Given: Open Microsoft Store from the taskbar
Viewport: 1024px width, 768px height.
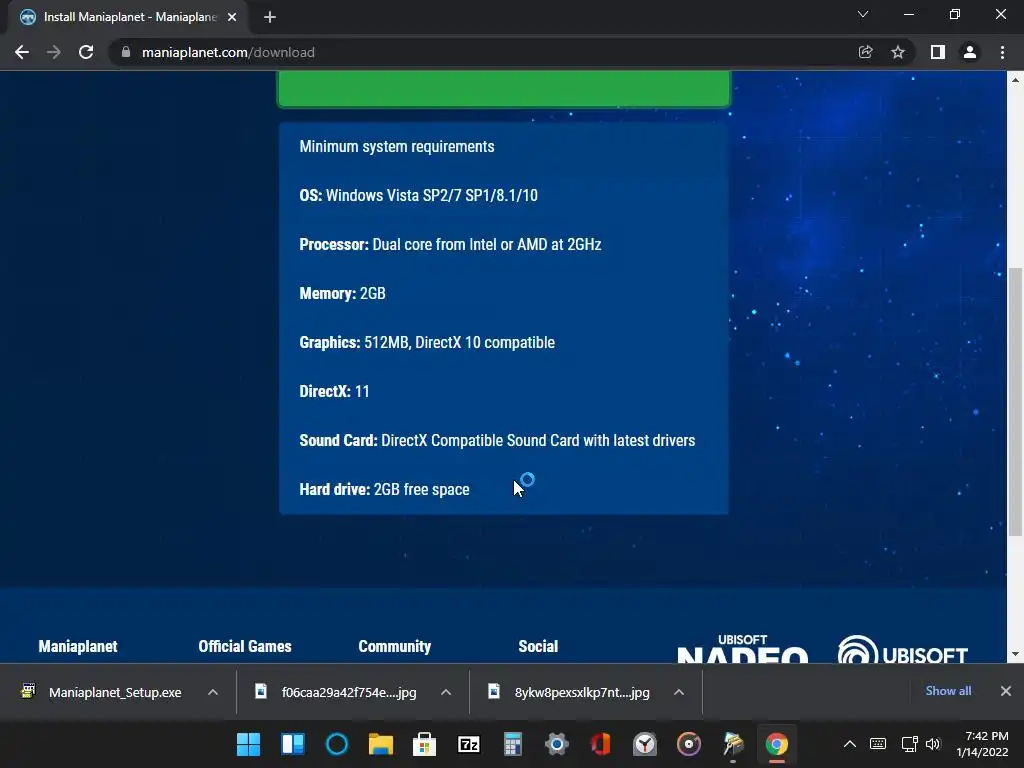Looking at the screenshot, I should click(x=424, y=744).
